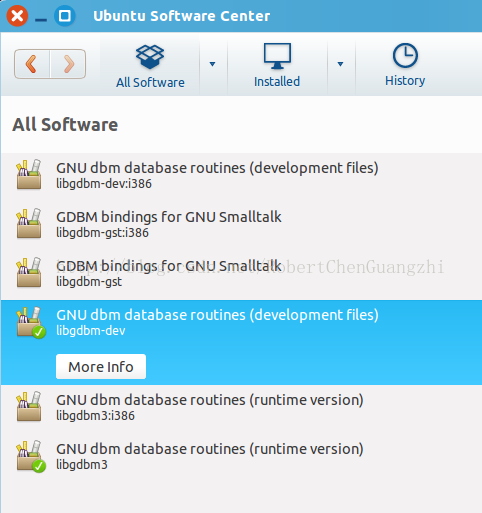This screenshot has height=513, width=482.
Task: Expand the All Software dropdown arrow
Action: click(212, 64)
